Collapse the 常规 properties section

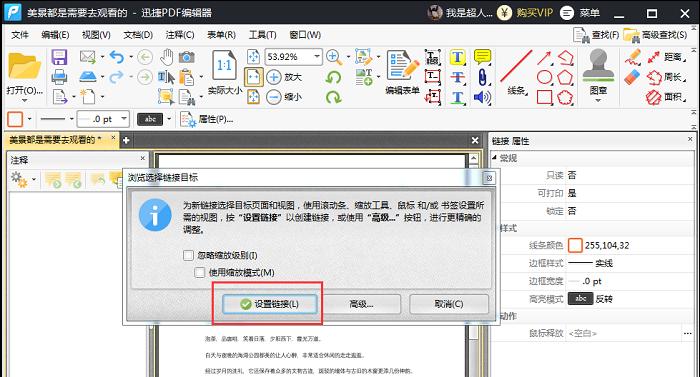pyautogui.click(x=495, y=158)
